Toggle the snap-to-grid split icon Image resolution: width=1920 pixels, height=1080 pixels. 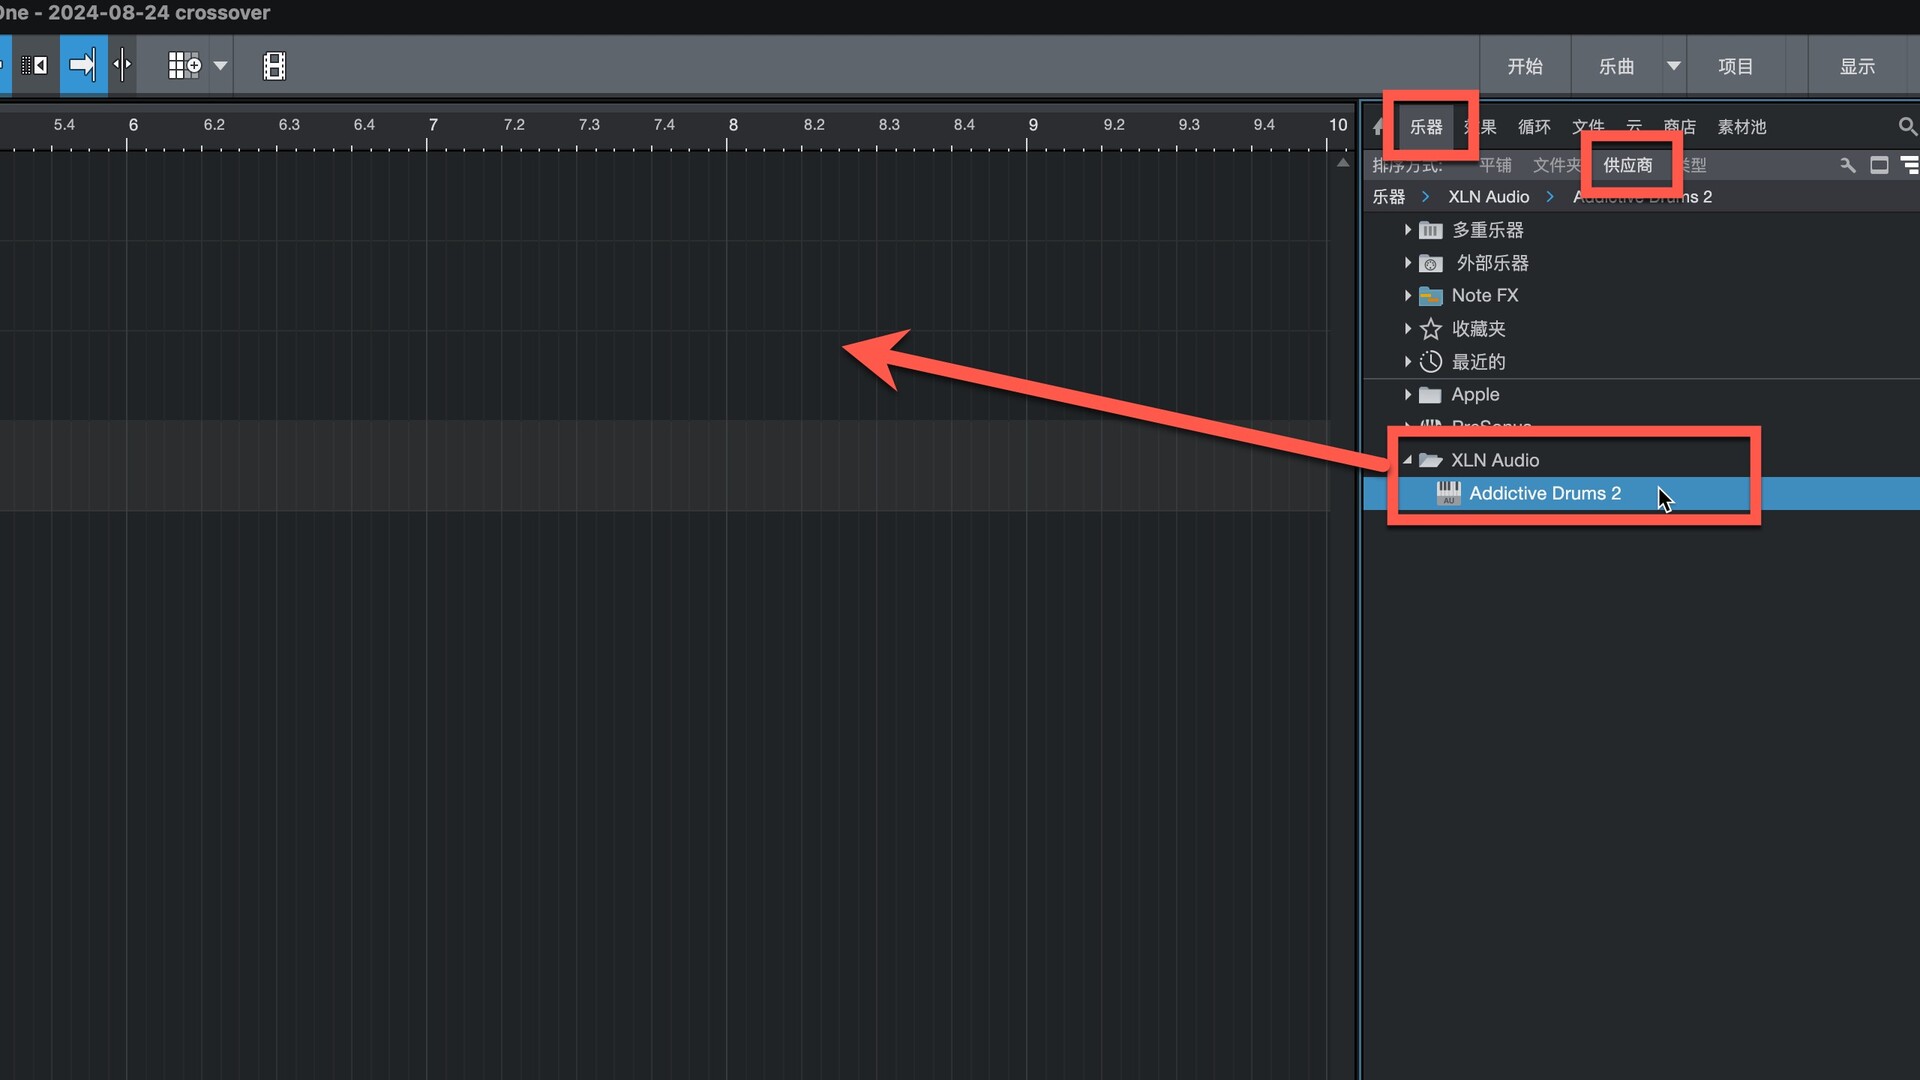pos(122,66)
